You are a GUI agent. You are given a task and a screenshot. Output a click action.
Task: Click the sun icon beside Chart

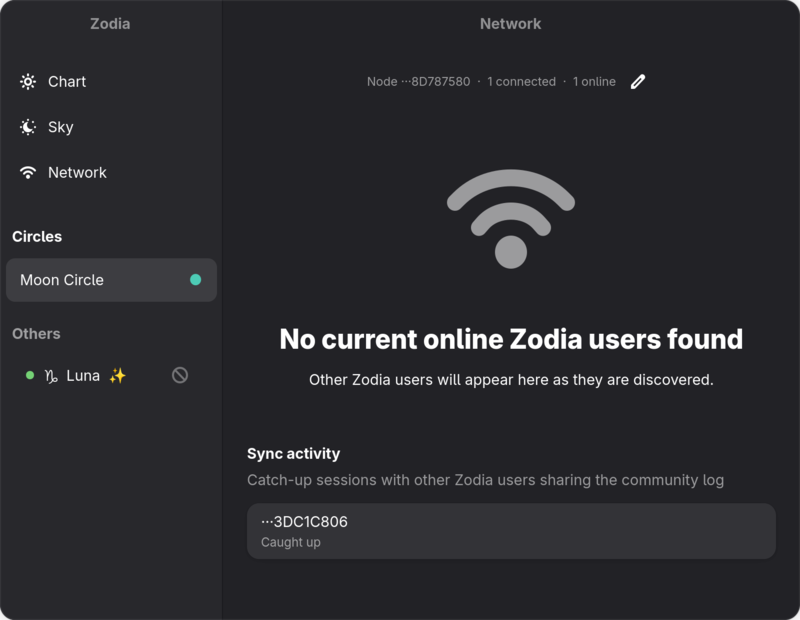[28, 82]
